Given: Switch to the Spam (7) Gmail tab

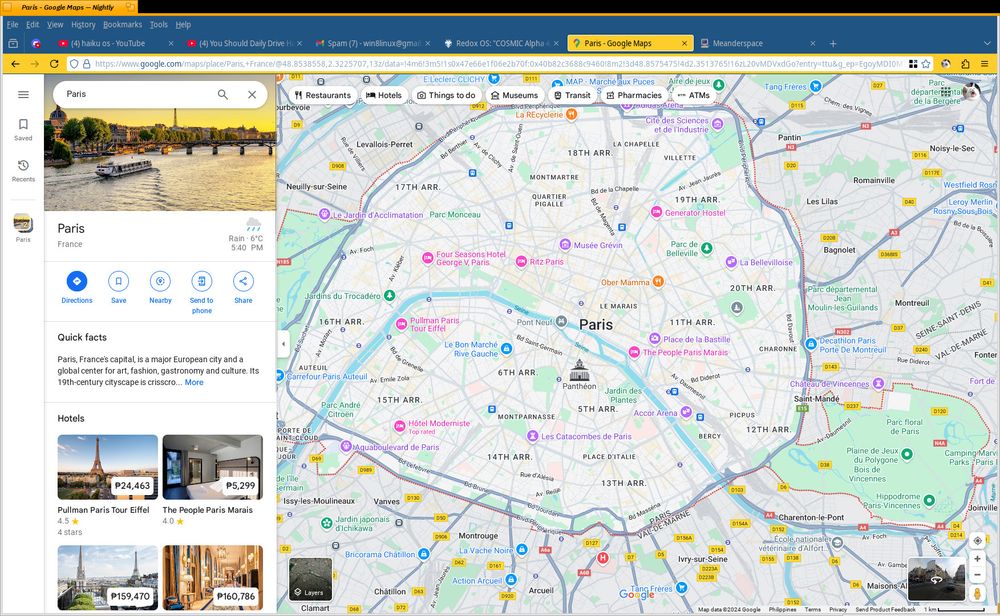Looking at the screenshot, I should (373, 43).
